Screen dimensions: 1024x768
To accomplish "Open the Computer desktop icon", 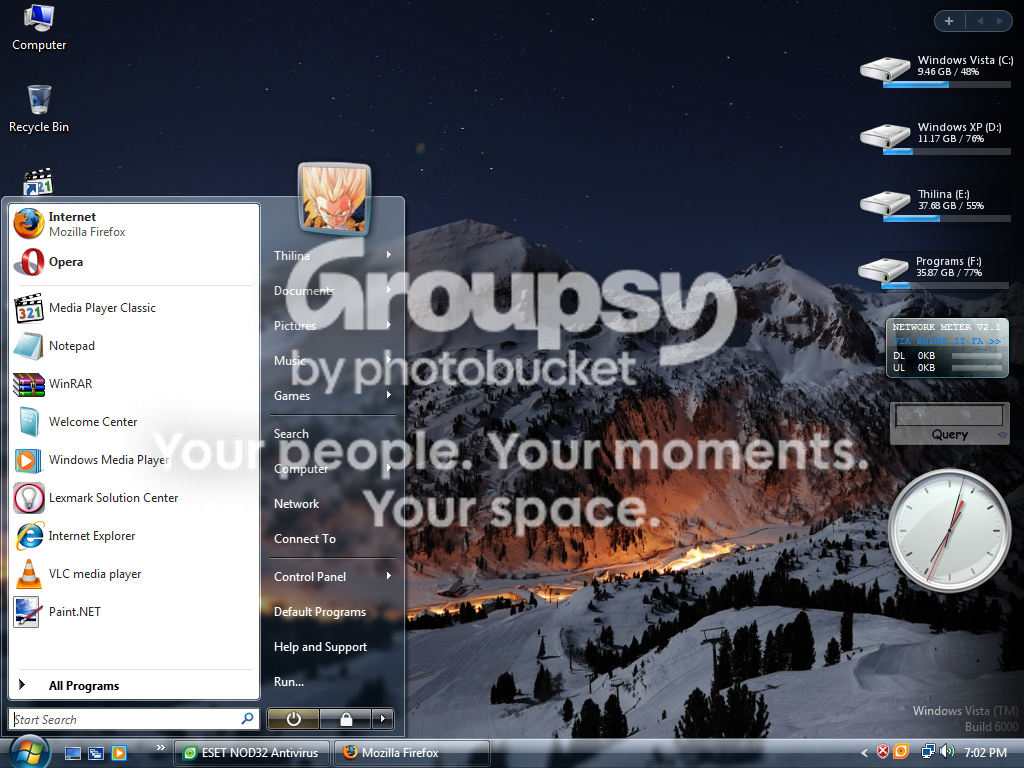I will coord(39,27).
